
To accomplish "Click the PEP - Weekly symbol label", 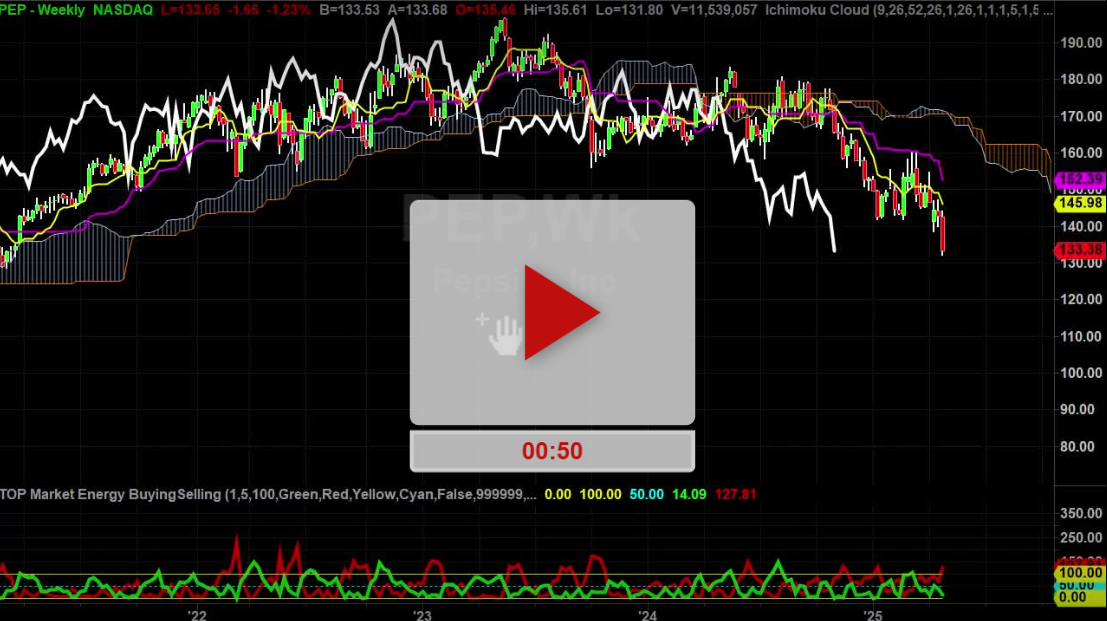I will point(42,10).
